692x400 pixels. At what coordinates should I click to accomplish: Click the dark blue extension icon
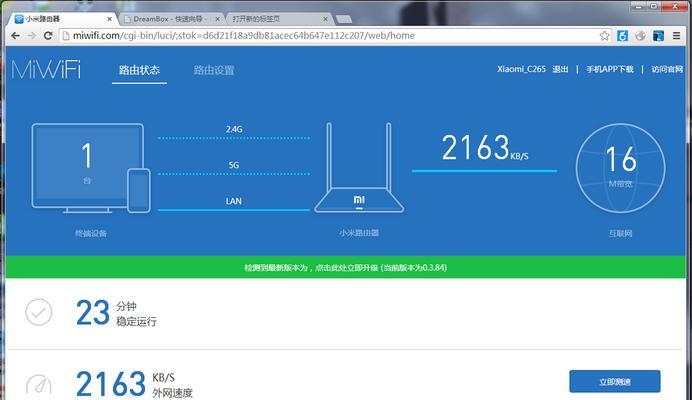pos(658,36)
